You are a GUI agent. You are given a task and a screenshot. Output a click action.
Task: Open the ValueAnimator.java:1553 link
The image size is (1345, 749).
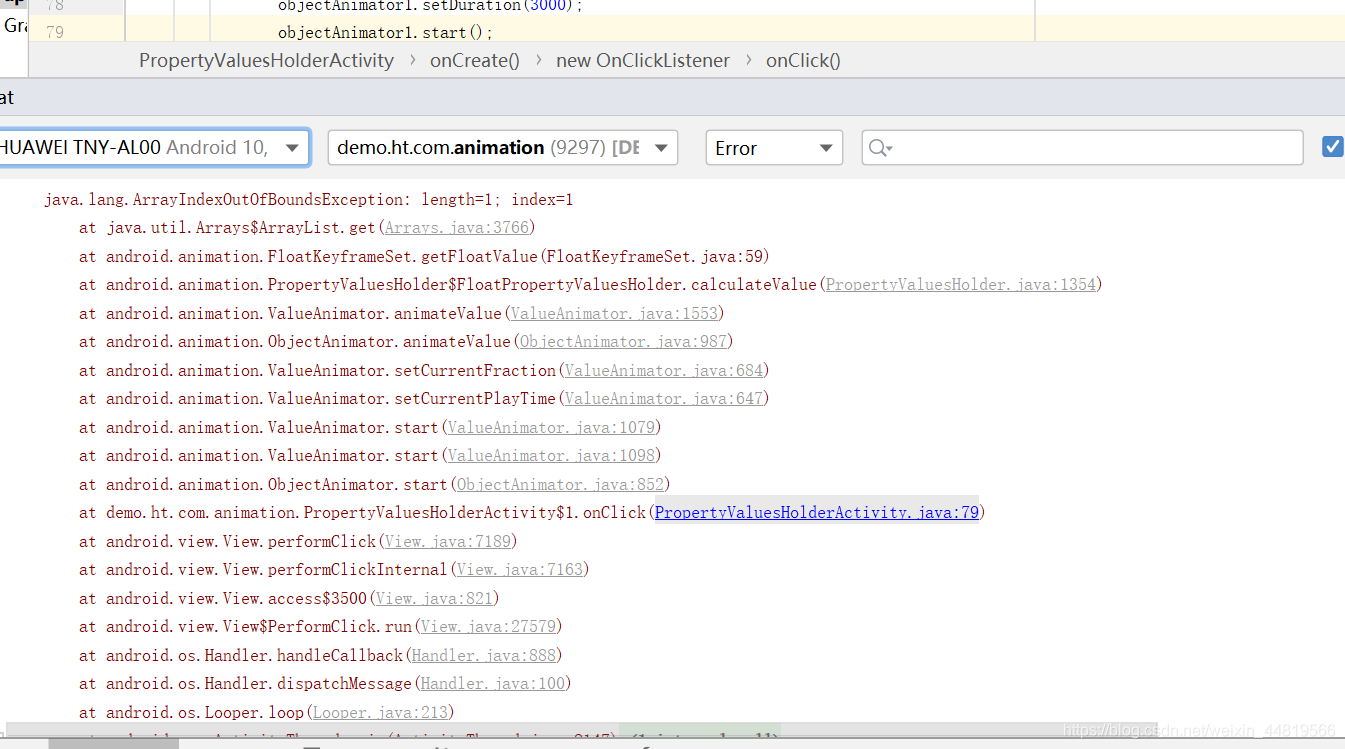click(x=614, y=314)
